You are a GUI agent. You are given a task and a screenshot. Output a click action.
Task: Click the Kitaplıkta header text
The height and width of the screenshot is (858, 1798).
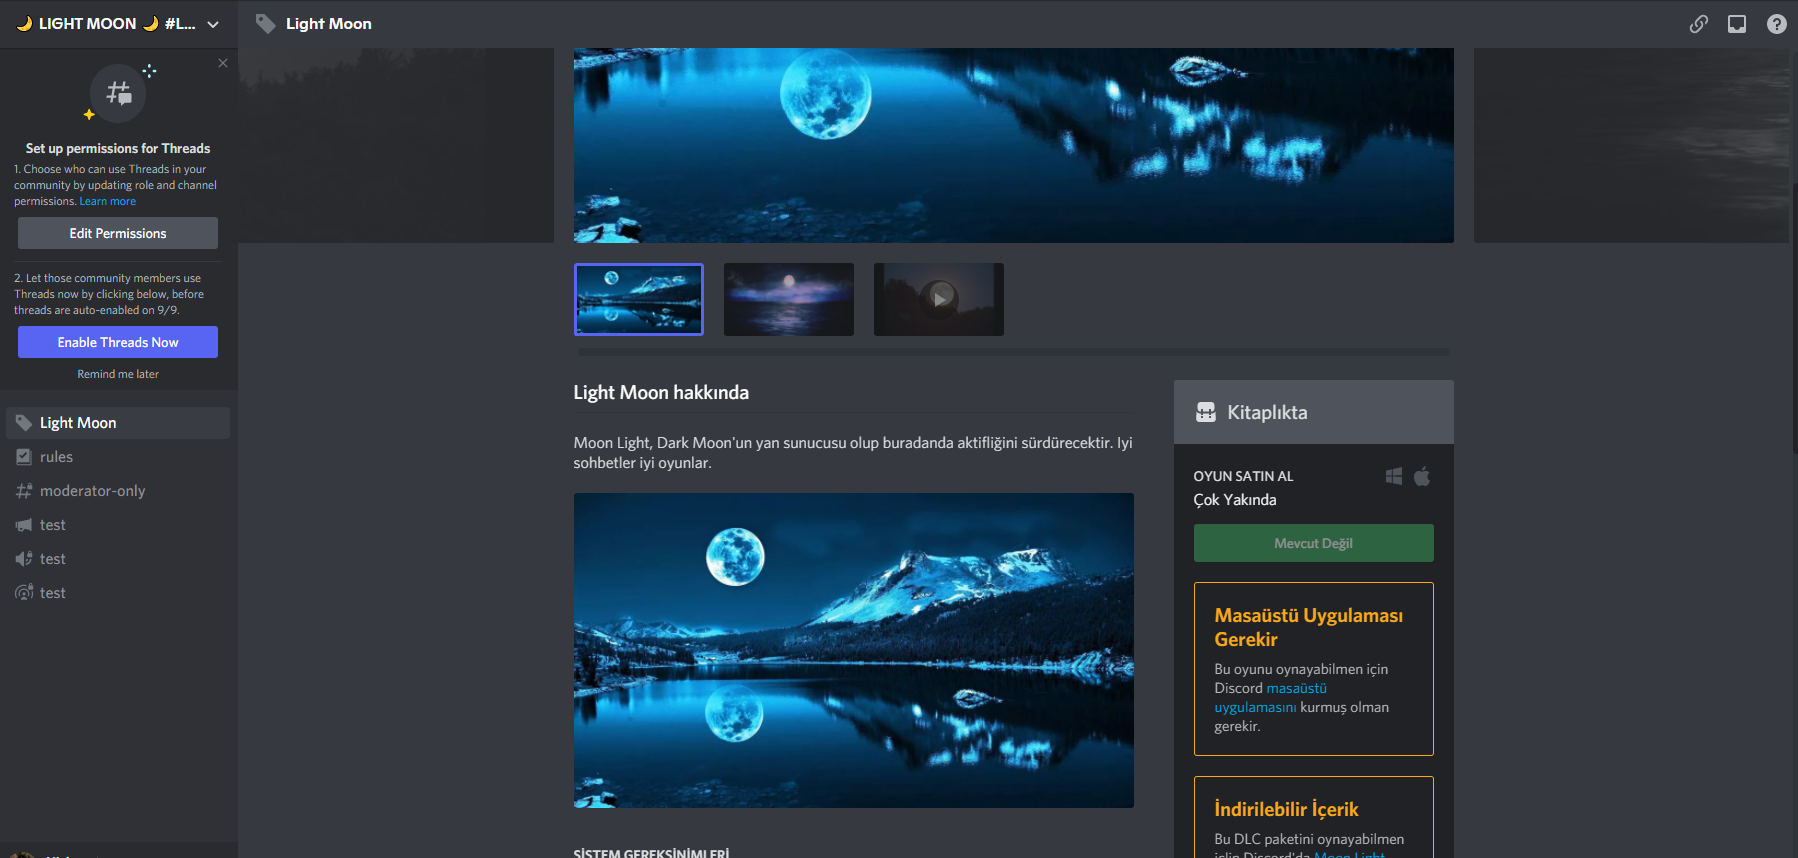pos(1268,412)
